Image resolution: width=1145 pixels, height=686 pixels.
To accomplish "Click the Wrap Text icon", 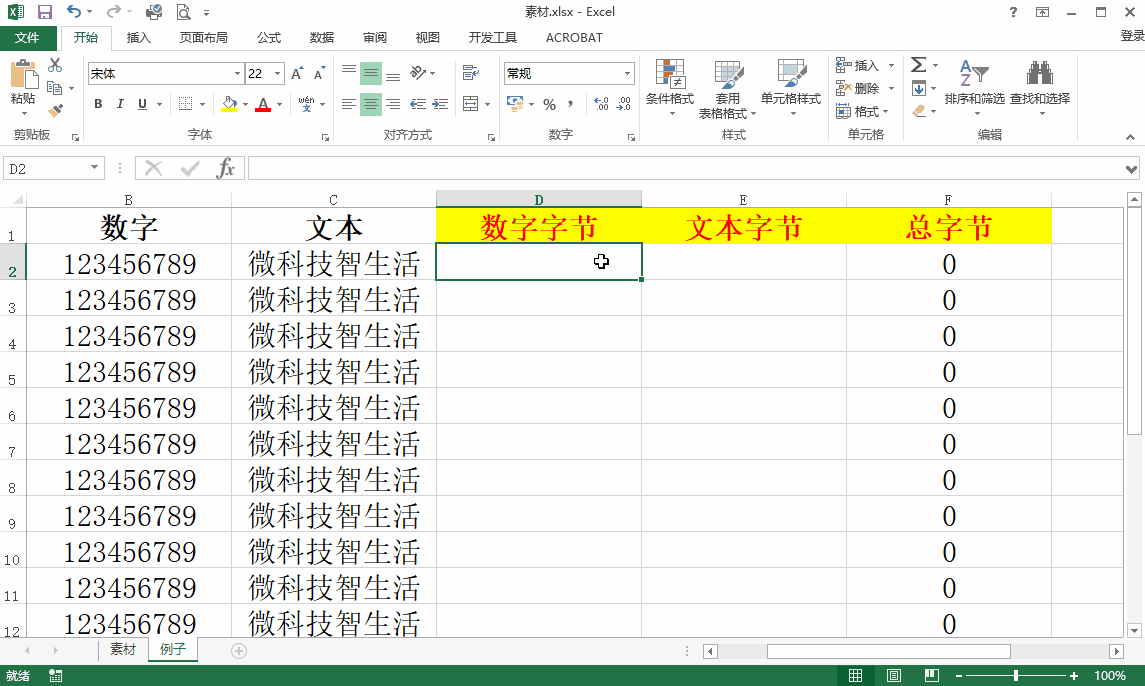I will (x=471, y=73).
